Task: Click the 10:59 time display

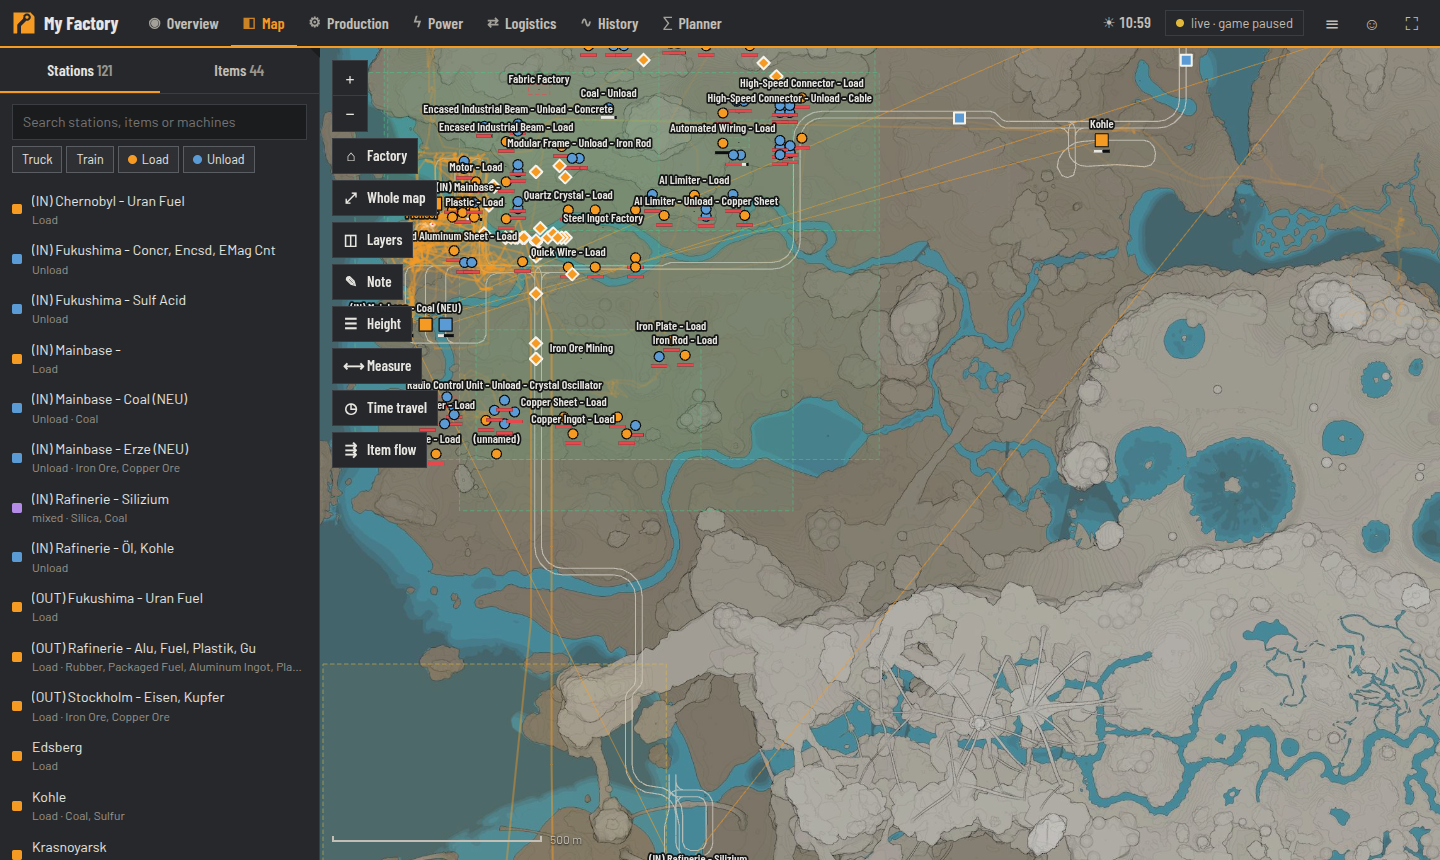Action: pos(1127,23)
